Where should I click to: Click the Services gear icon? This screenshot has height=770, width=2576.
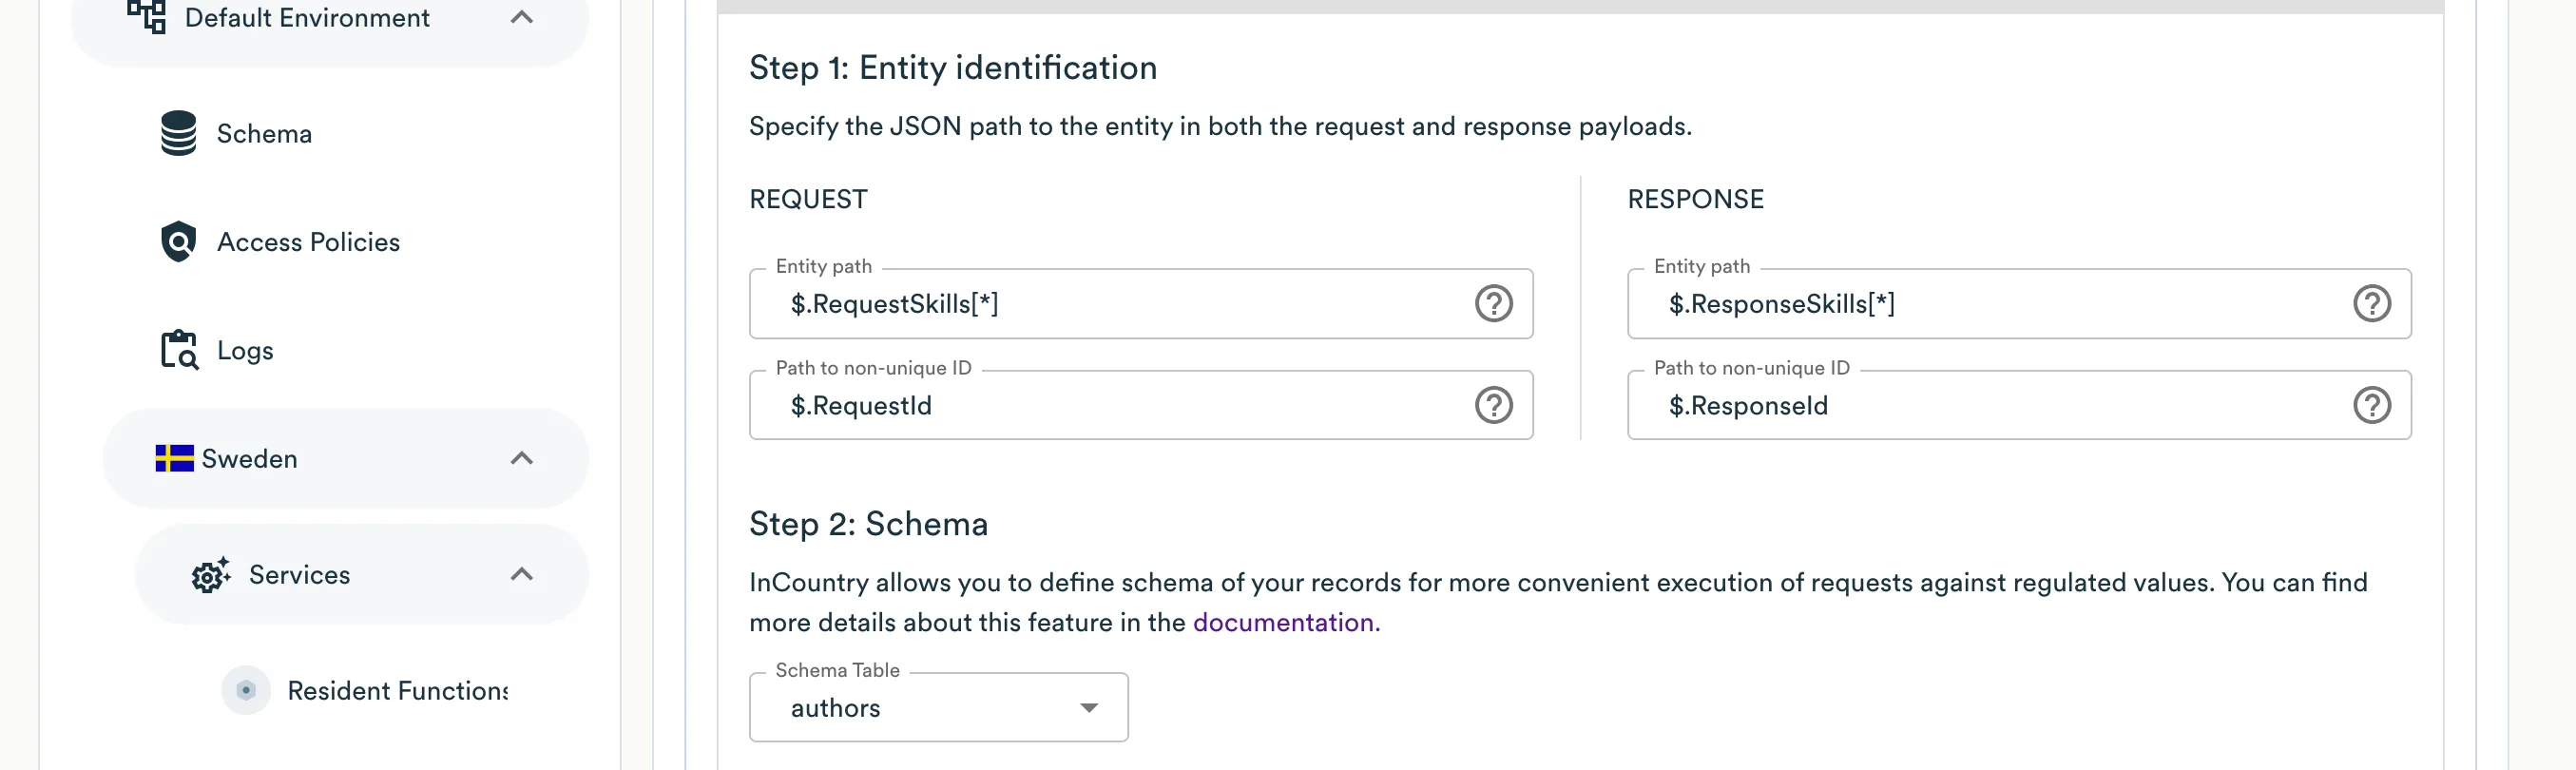210,575
